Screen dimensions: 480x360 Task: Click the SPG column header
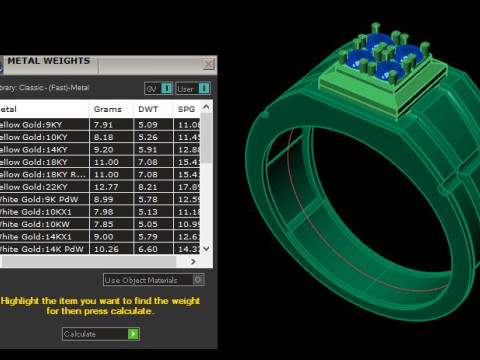point(187,109)
